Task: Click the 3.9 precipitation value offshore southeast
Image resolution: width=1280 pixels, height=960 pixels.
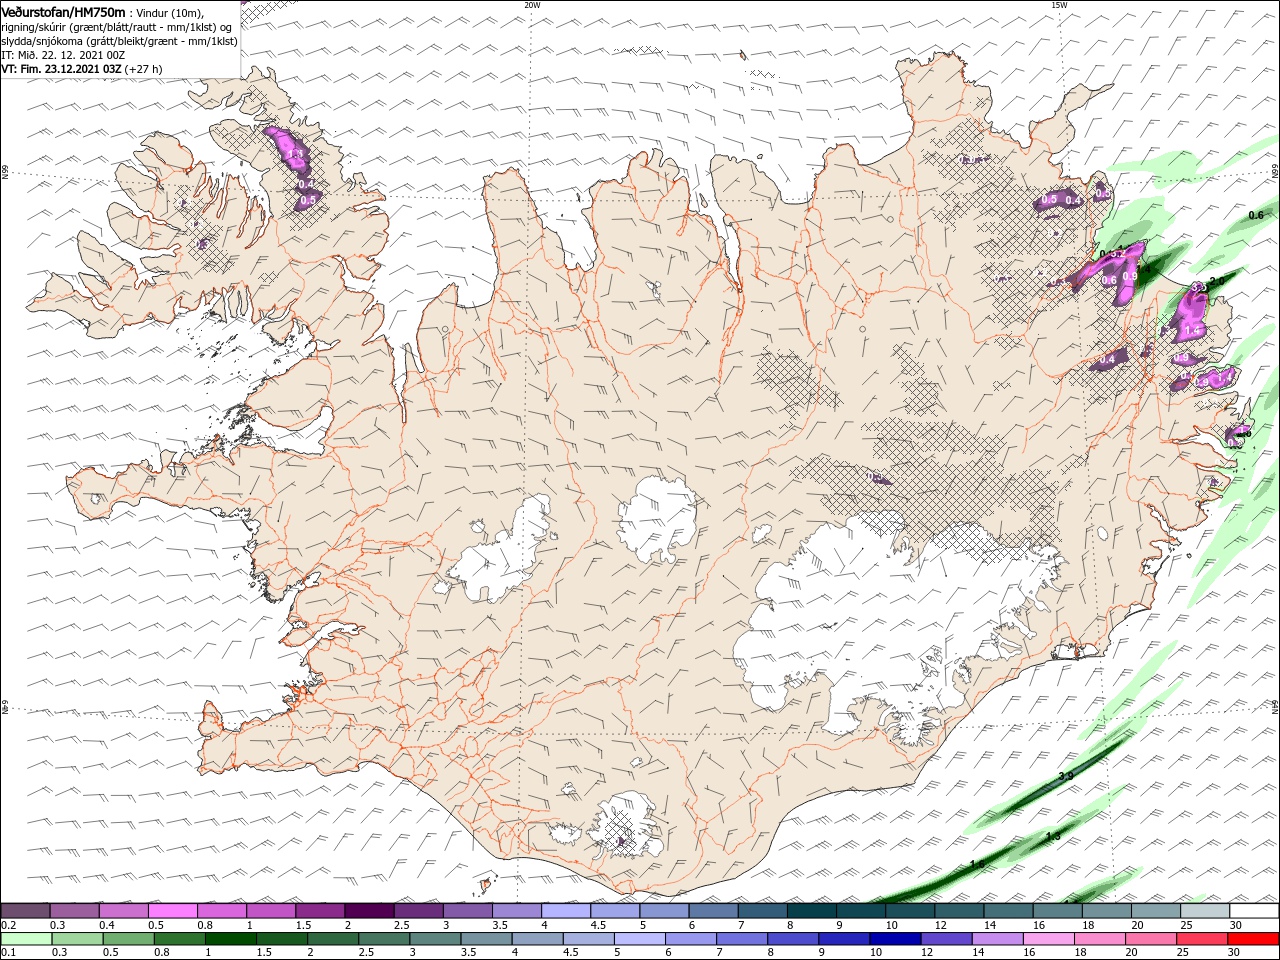Action: point(1066,776)
